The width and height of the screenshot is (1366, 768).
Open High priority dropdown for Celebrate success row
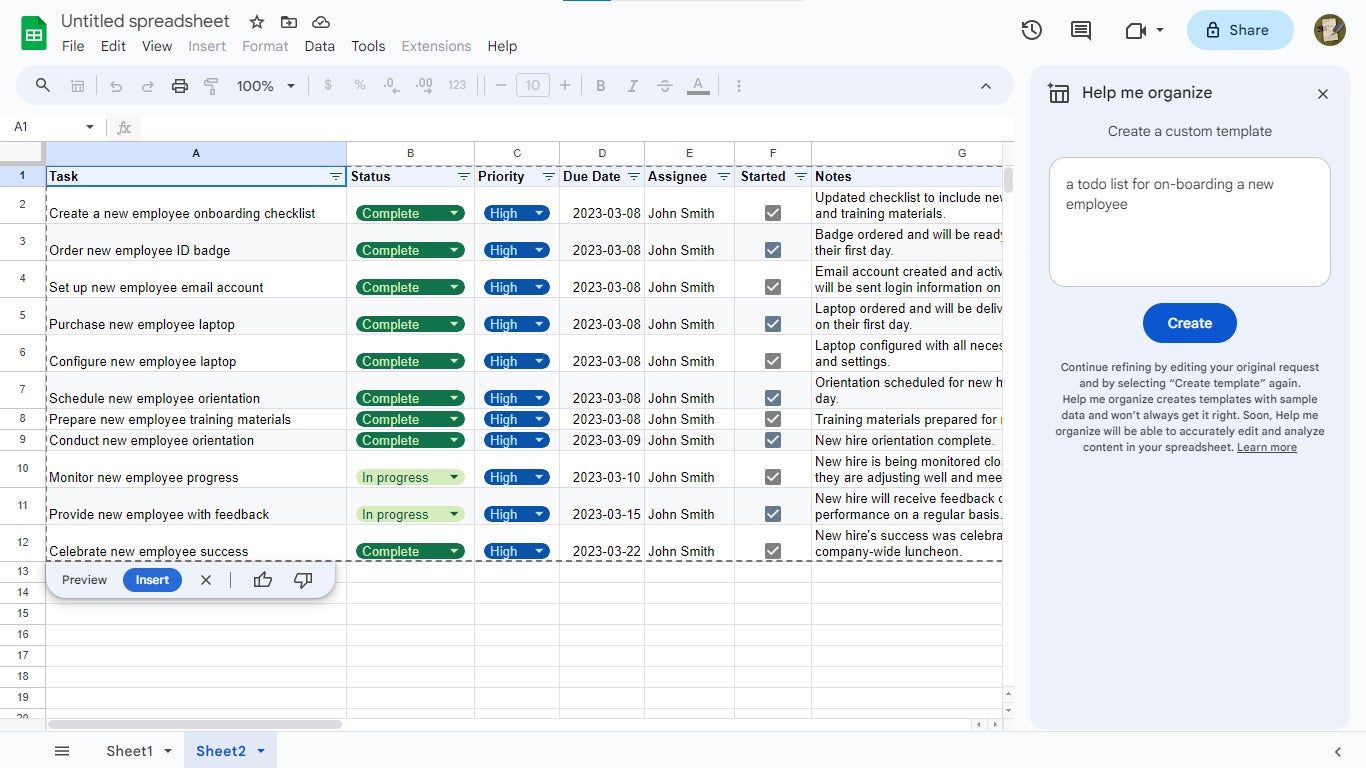[x=540, y=551]
